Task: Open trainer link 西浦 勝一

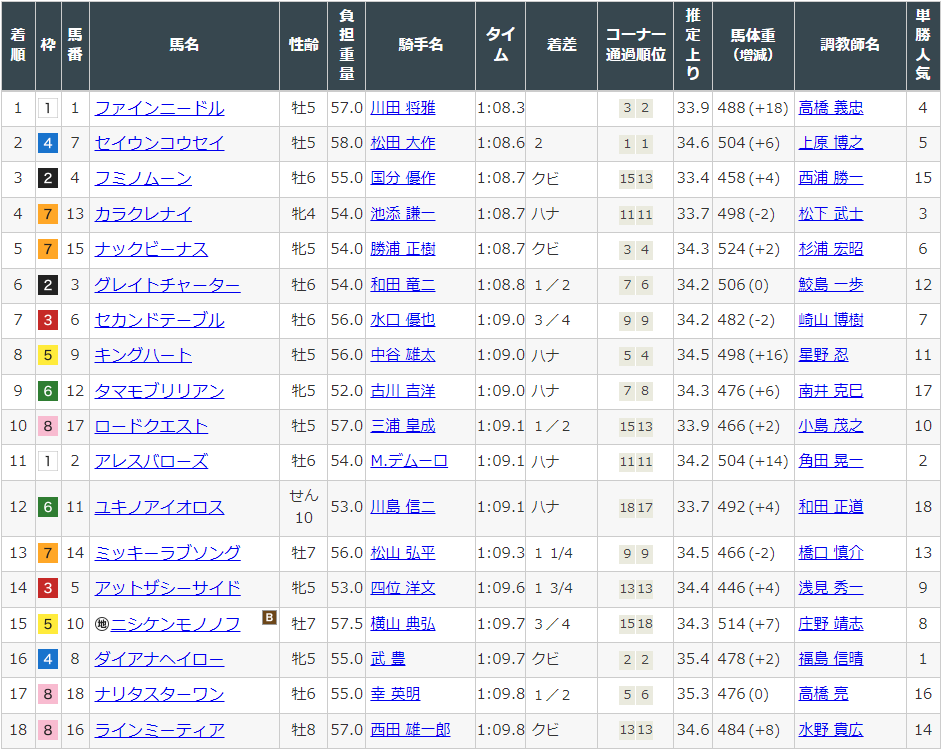Action: pyautogui.click(x=831, y=179)
